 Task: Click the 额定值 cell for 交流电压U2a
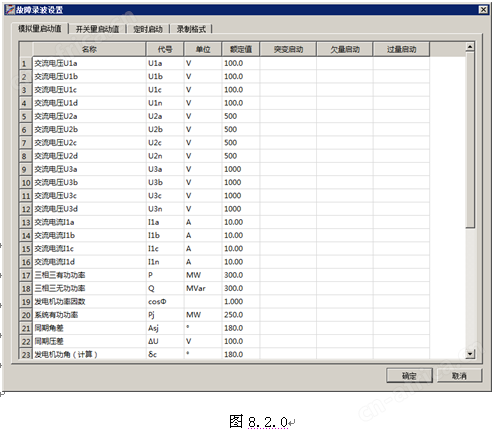tap(240, 116)
